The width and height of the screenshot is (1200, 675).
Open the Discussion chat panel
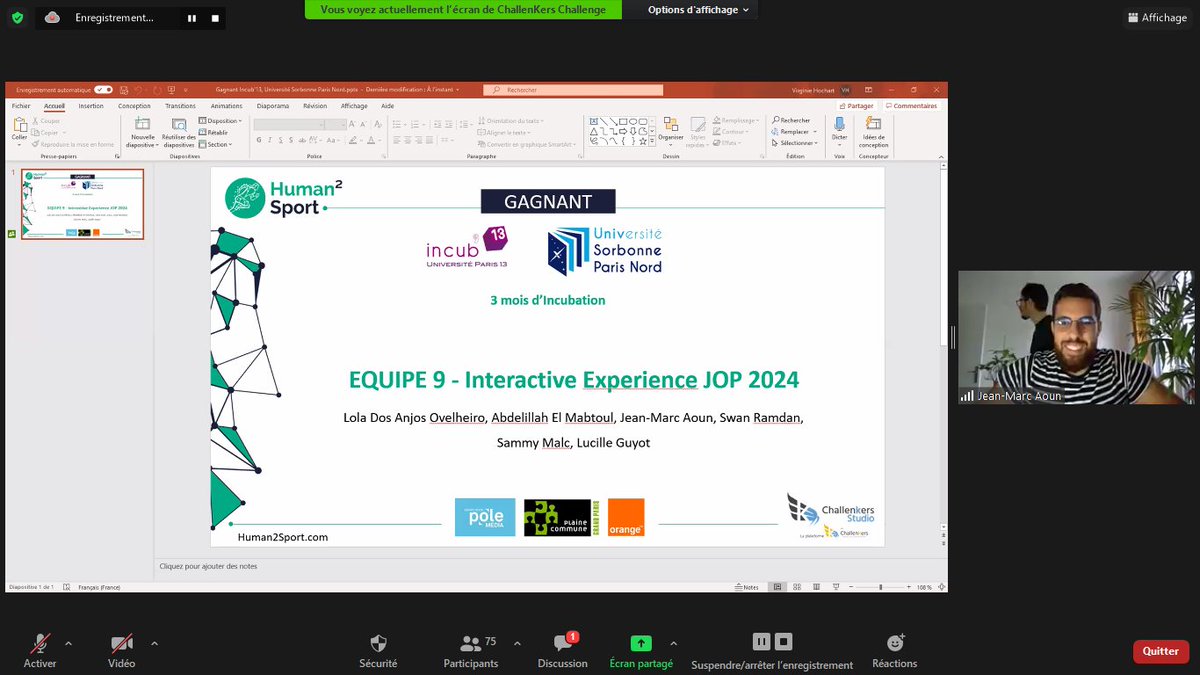tap(562, 650)
